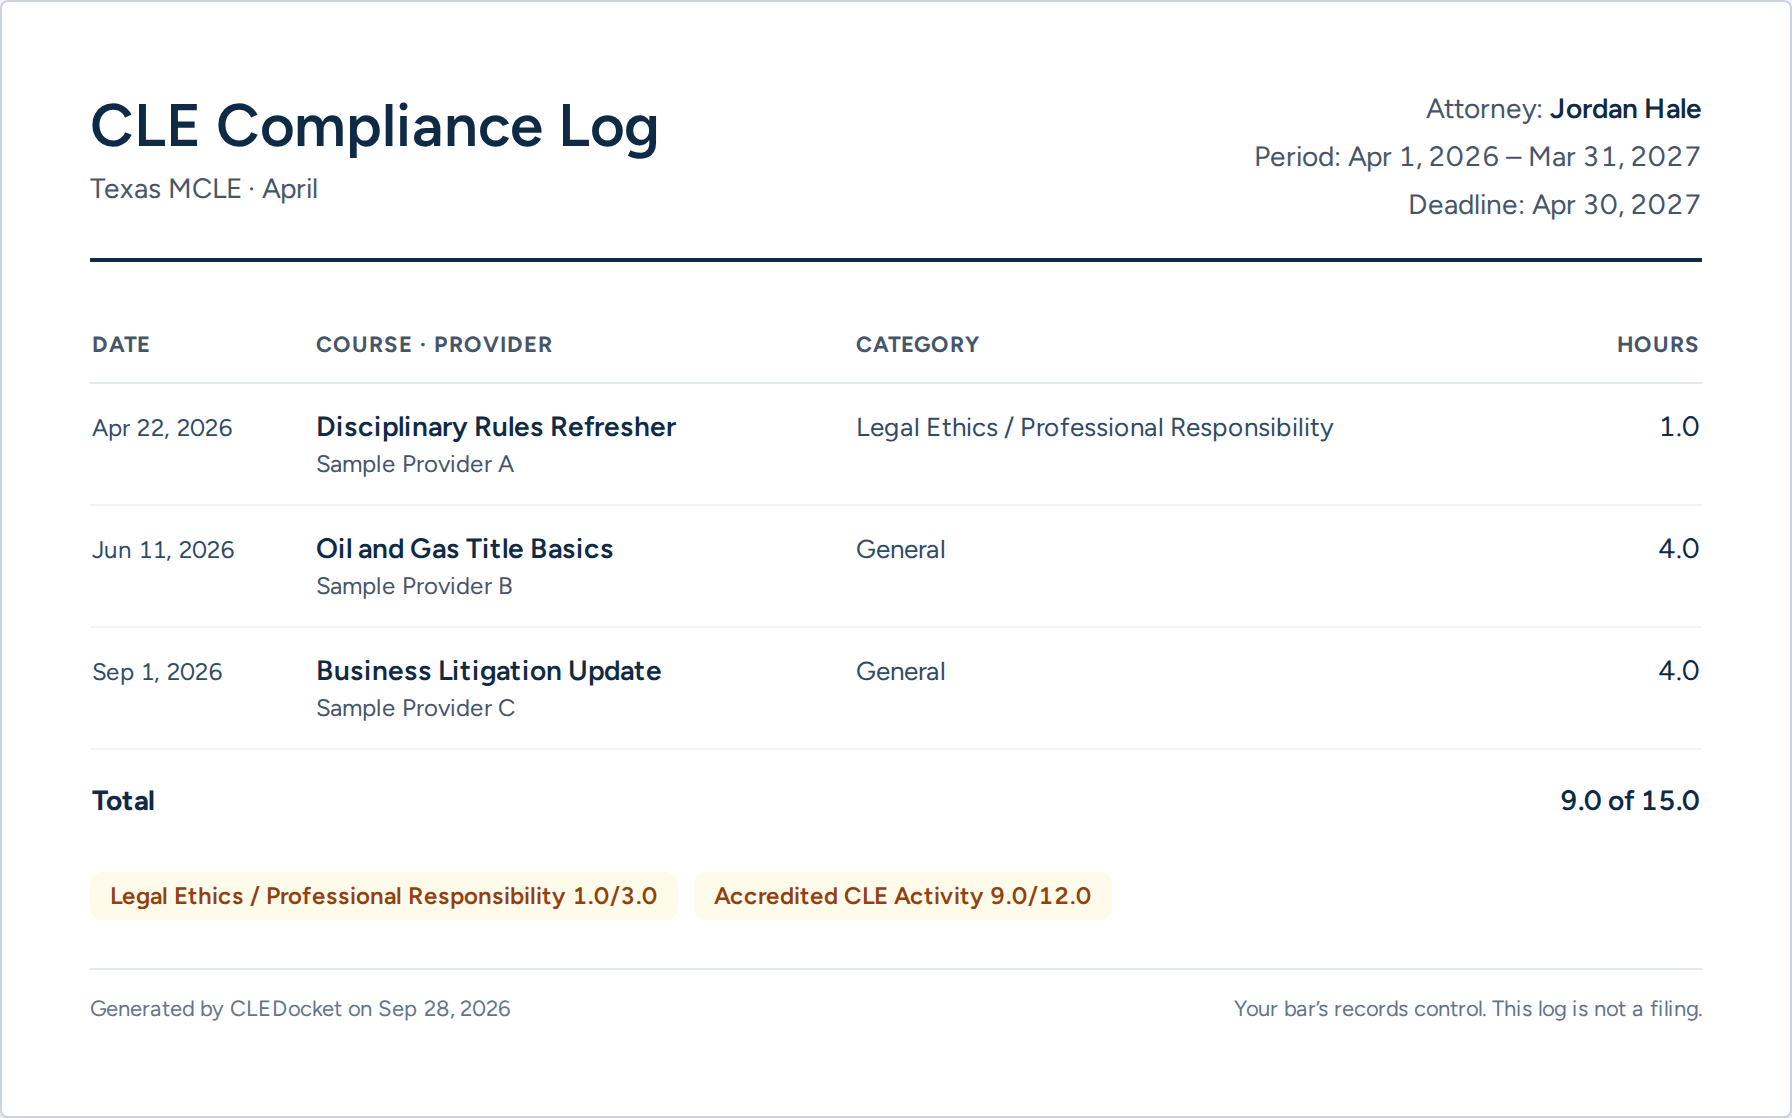Screen dimensions: 1792x1118
Task: Open the Business Litigation Update course
Action: pos(489,671)
